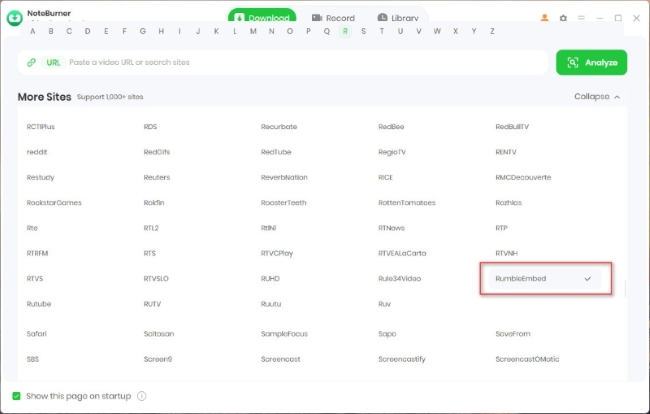This screenshot has width=650, height=414.
Task: Open the RoosterTeeth site
Action: click(x=284, y=203)
